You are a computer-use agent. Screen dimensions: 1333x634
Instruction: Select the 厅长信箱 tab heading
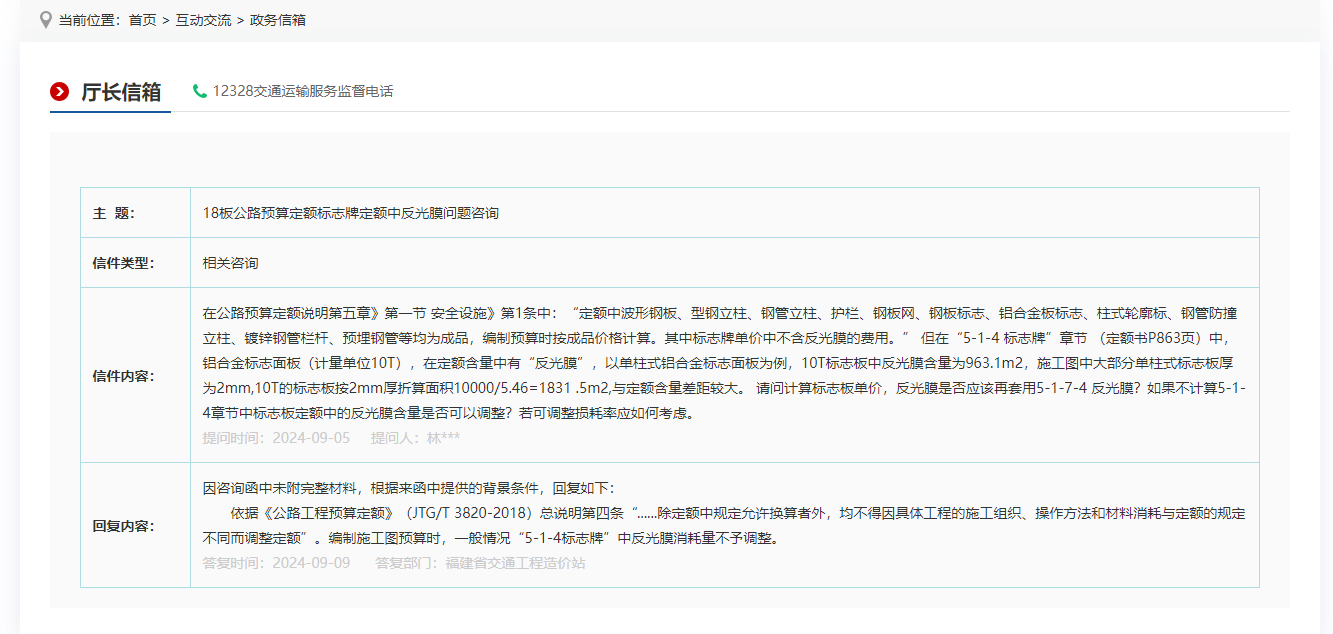tap(121, 92)
